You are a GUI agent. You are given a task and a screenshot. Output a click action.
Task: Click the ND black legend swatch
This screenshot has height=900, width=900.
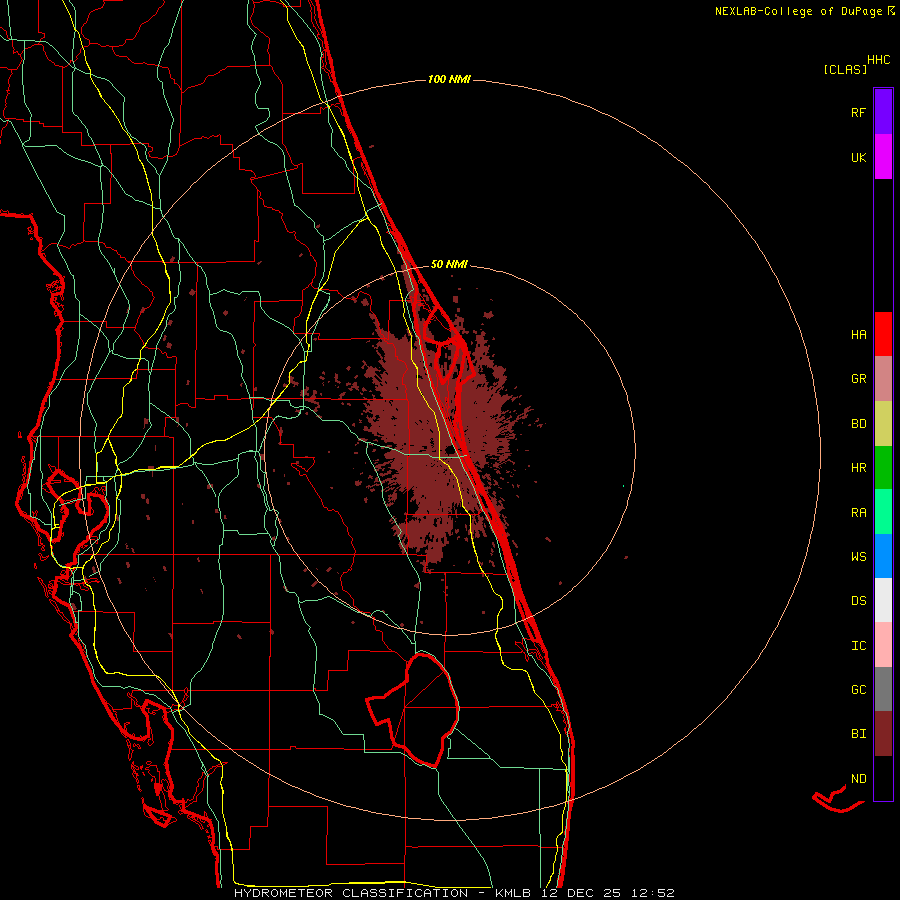(883, 778)
